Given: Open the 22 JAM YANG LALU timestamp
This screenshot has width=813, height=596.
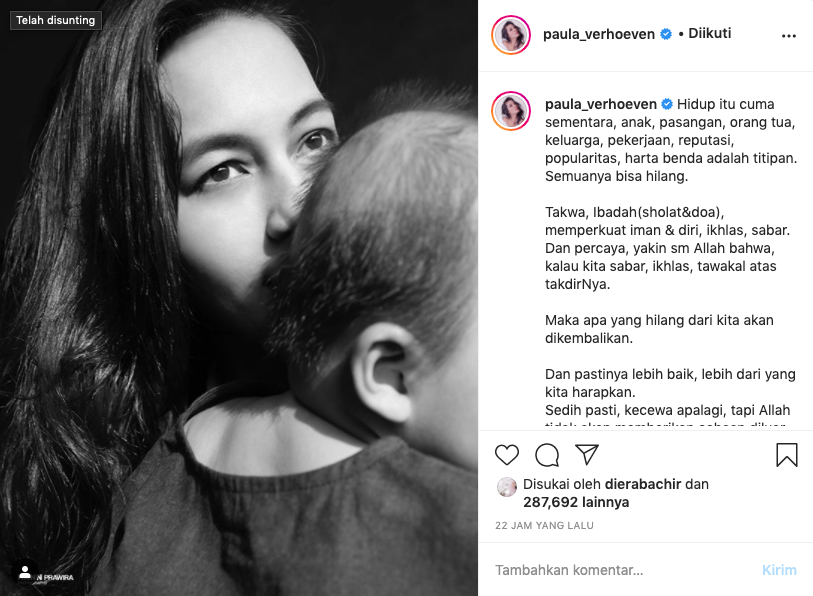Looking at the screenshot, I should click(x=544, y=525).
